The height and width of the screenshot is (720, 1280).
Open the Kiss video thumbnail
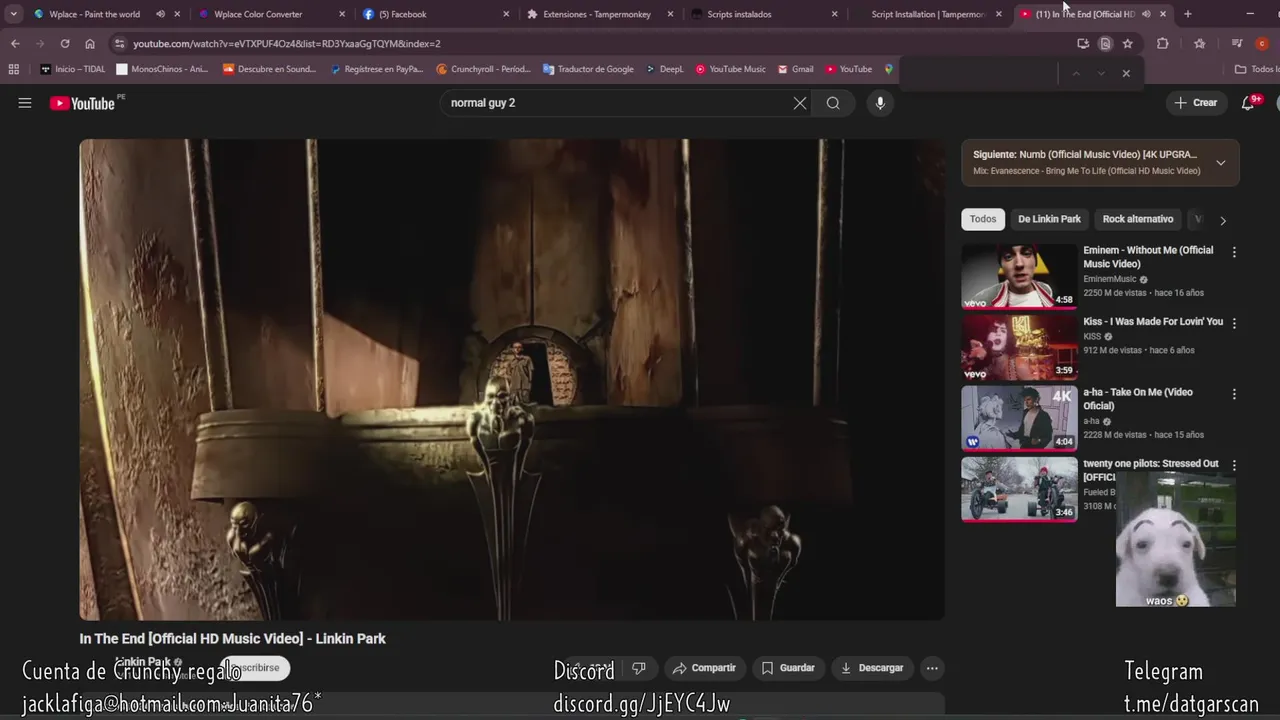(x=1019, y=347)
